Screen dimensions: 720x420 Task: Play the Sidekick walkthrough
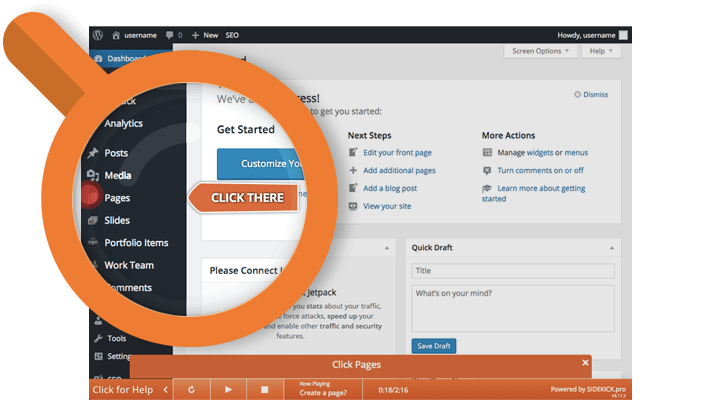pyautogui.click(x=228, y=388)
